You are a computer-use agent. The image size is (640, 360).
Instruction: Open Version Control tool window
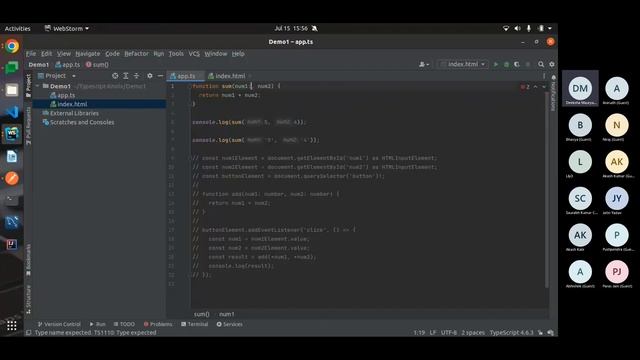tap(59, 324)
